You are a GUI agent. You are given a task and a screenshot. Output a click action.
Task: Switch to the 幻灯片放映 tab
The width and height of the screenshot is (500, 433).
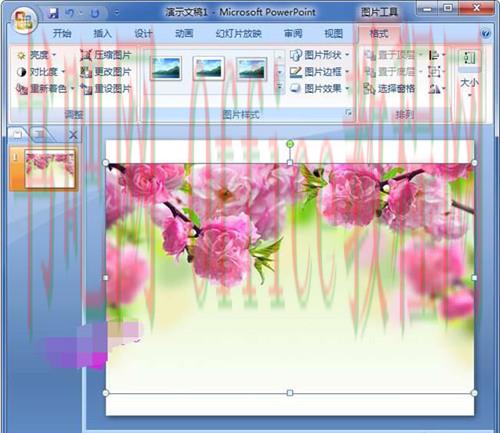[x=238, y=33]
